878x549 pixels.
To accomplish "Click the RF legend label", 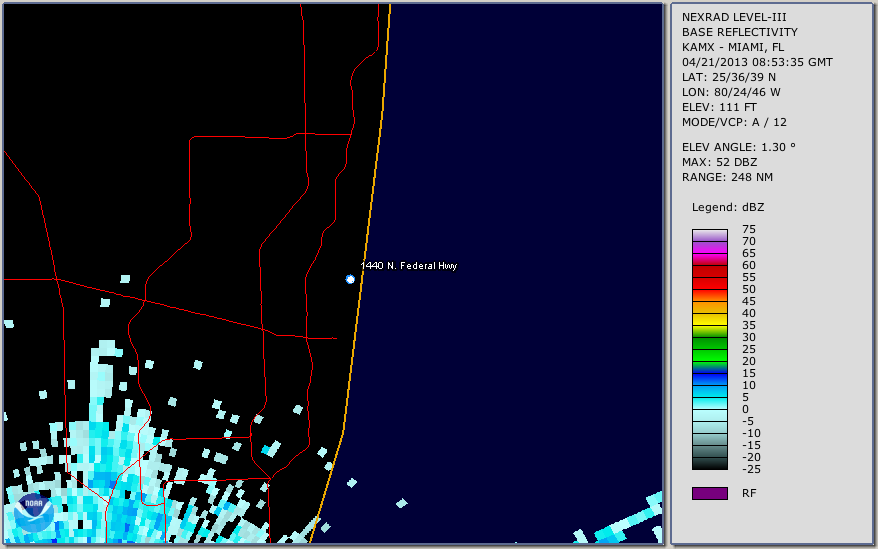I will (x=749, y=493).
